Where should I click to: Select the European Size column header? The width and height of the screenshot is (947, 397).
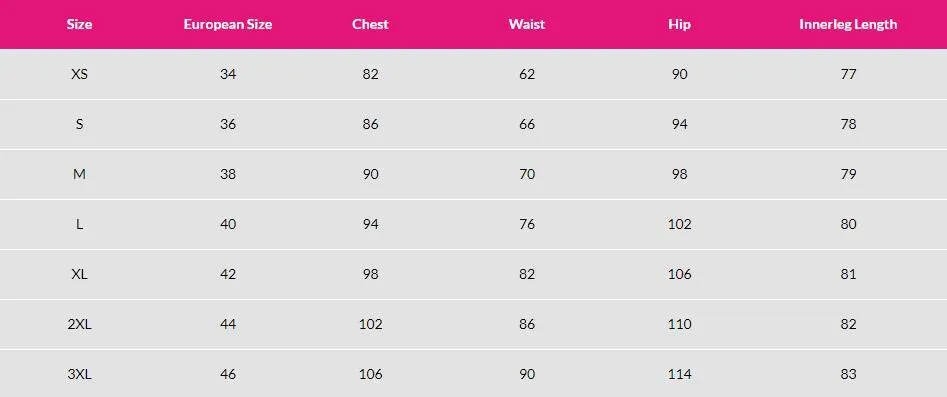[x=228, y=25]
